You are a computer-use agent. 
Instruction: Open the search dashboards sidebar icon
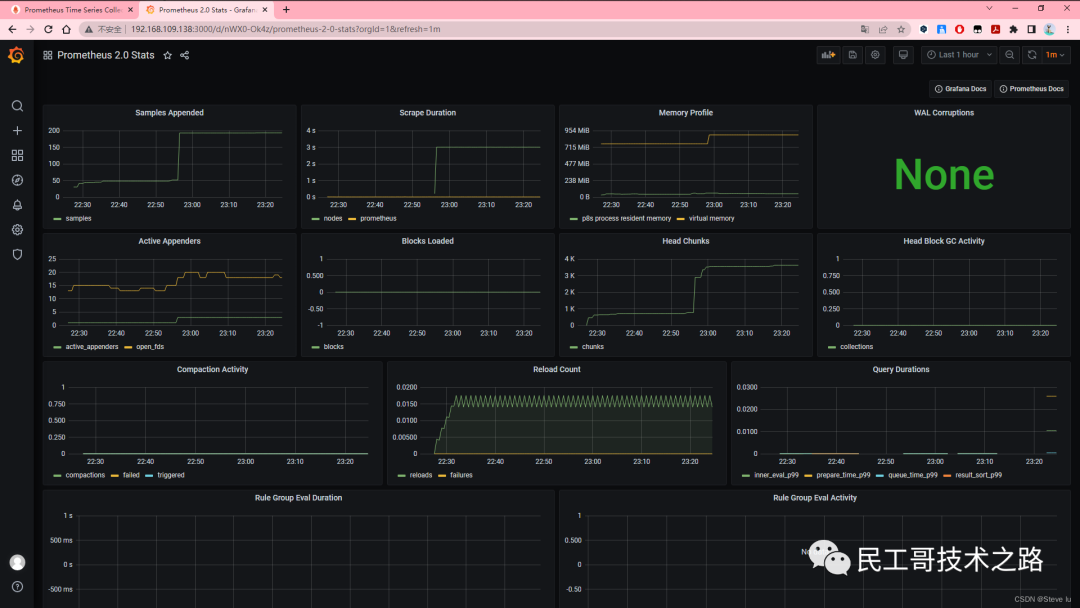pos(17,106)
